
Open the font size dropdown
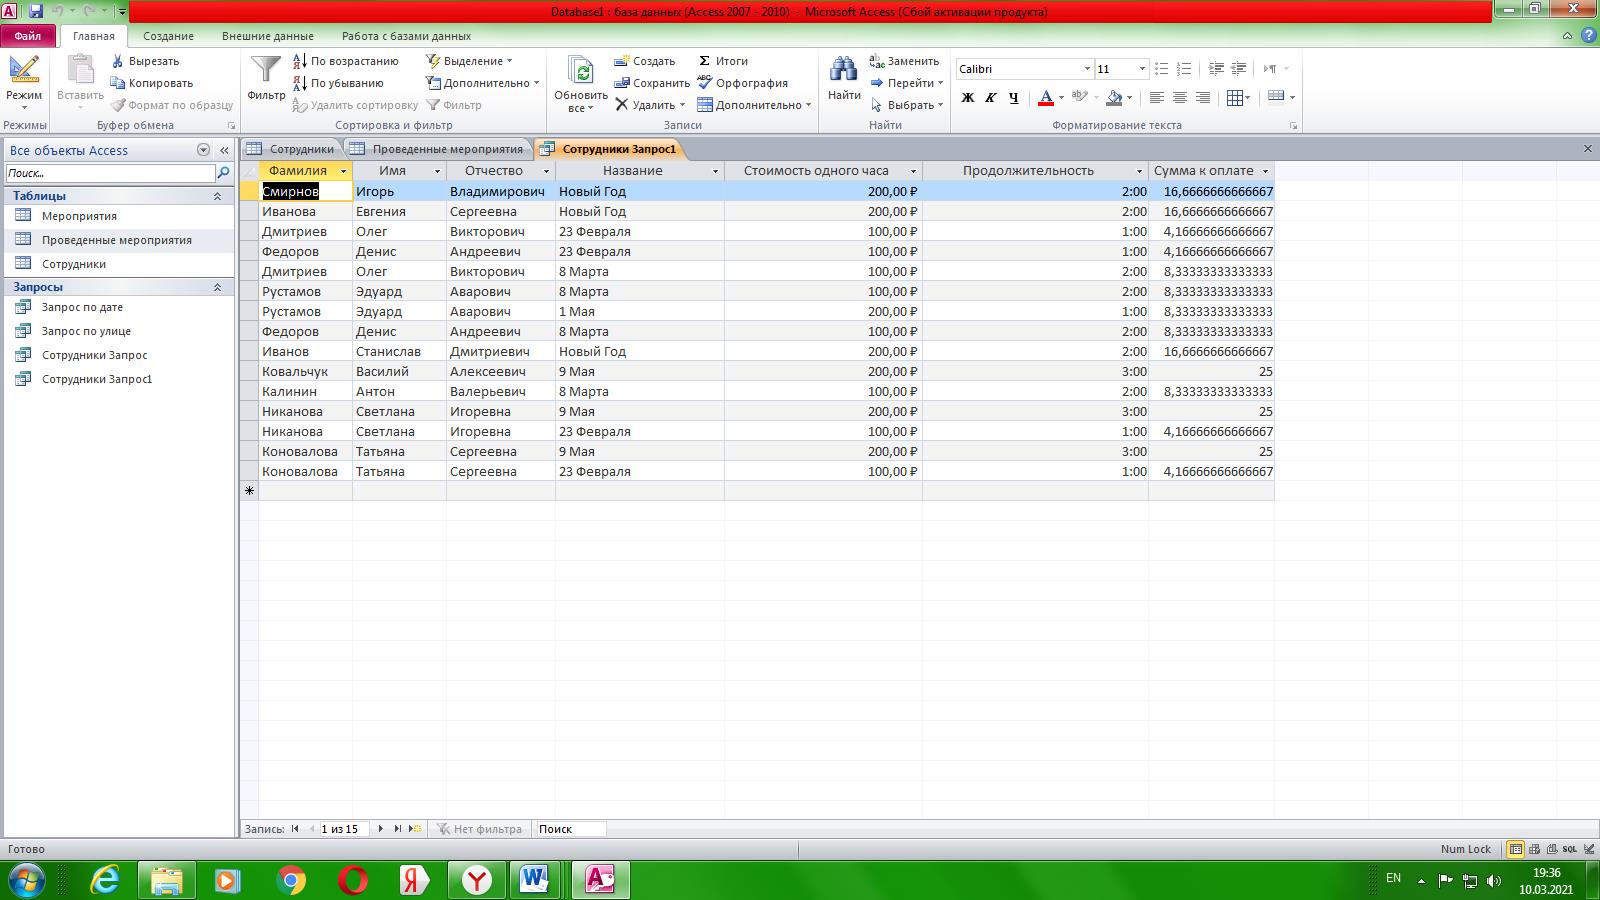(x=1142, y=69)
